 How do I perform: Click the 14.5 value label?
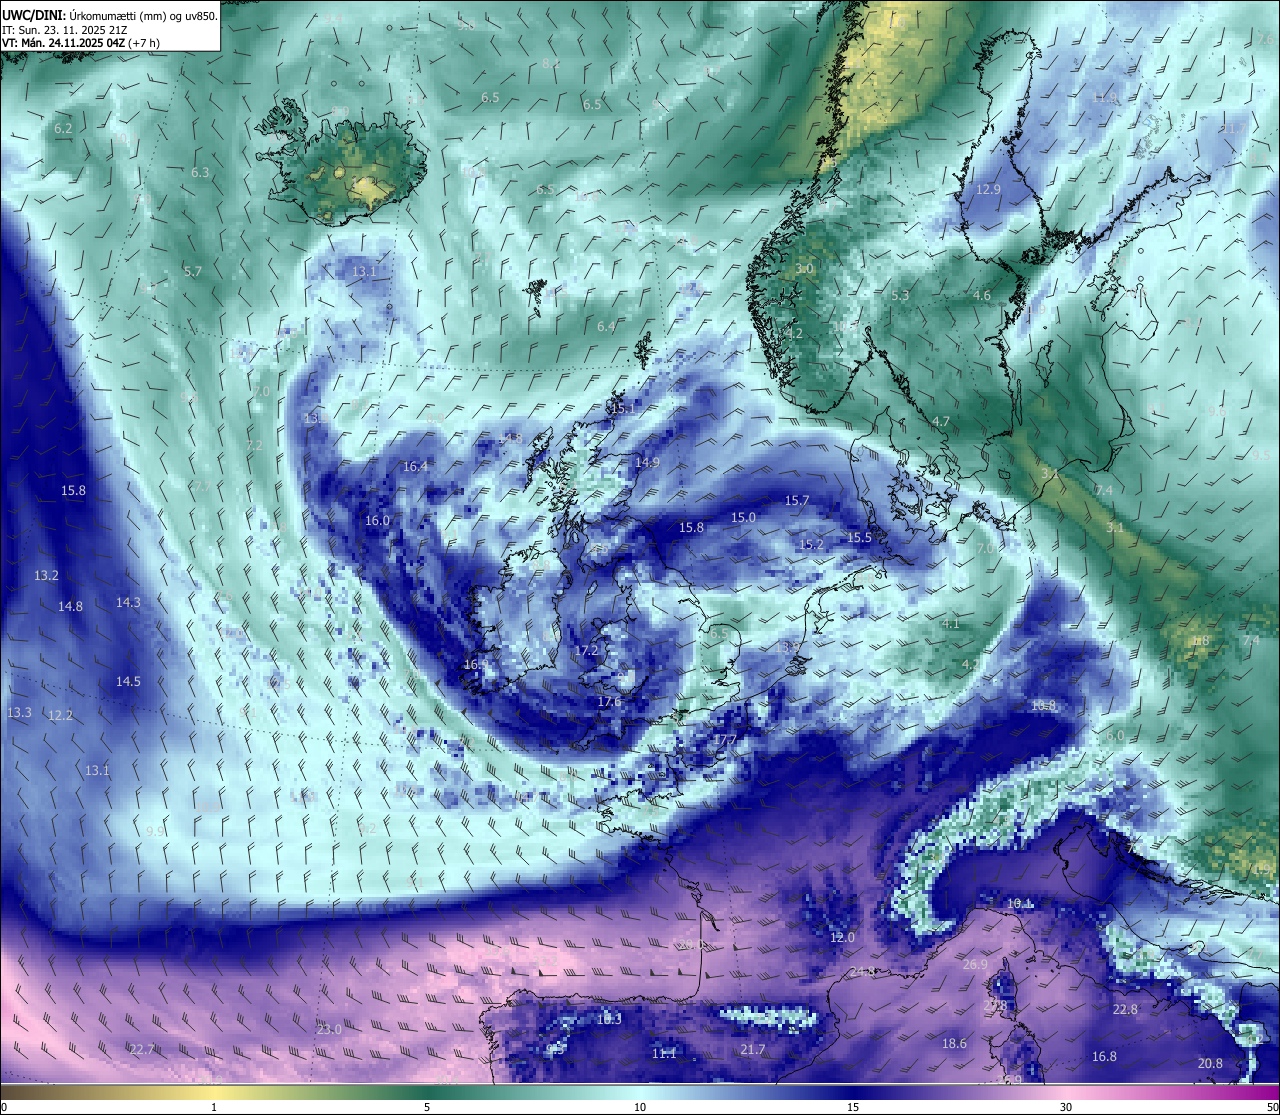128,682
